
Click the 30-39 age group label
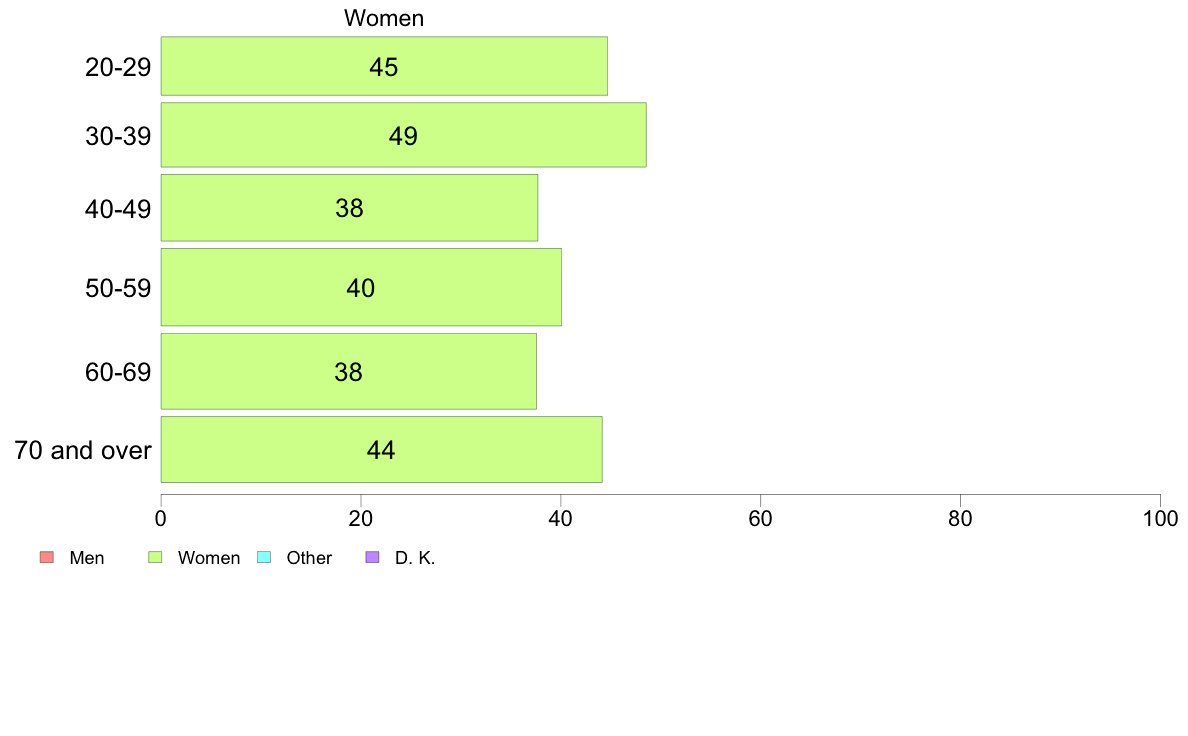click(118, 136)
